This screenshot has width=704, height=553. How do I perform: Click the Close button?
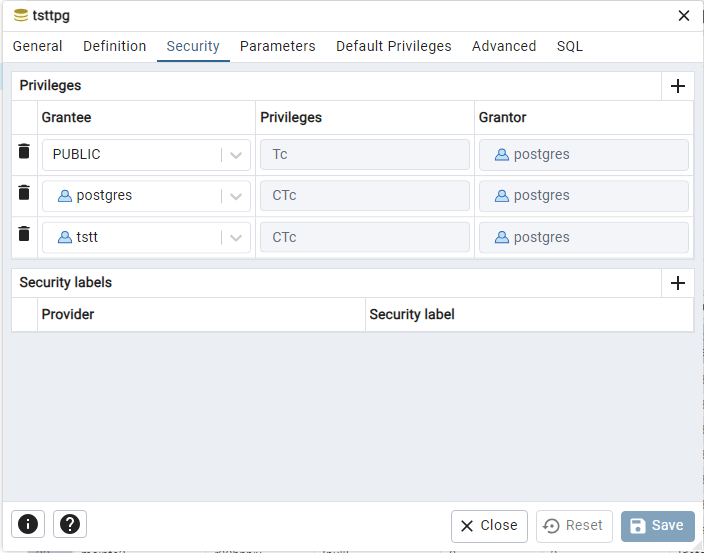[x=489, y=525]
